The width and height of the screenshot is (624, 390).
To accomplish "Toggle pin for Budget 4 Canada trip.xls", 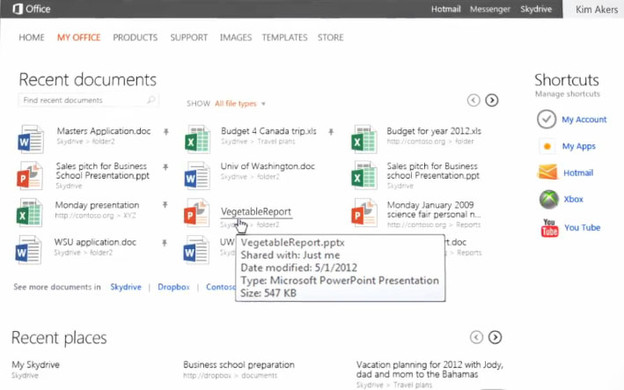I will coord(331,132).
